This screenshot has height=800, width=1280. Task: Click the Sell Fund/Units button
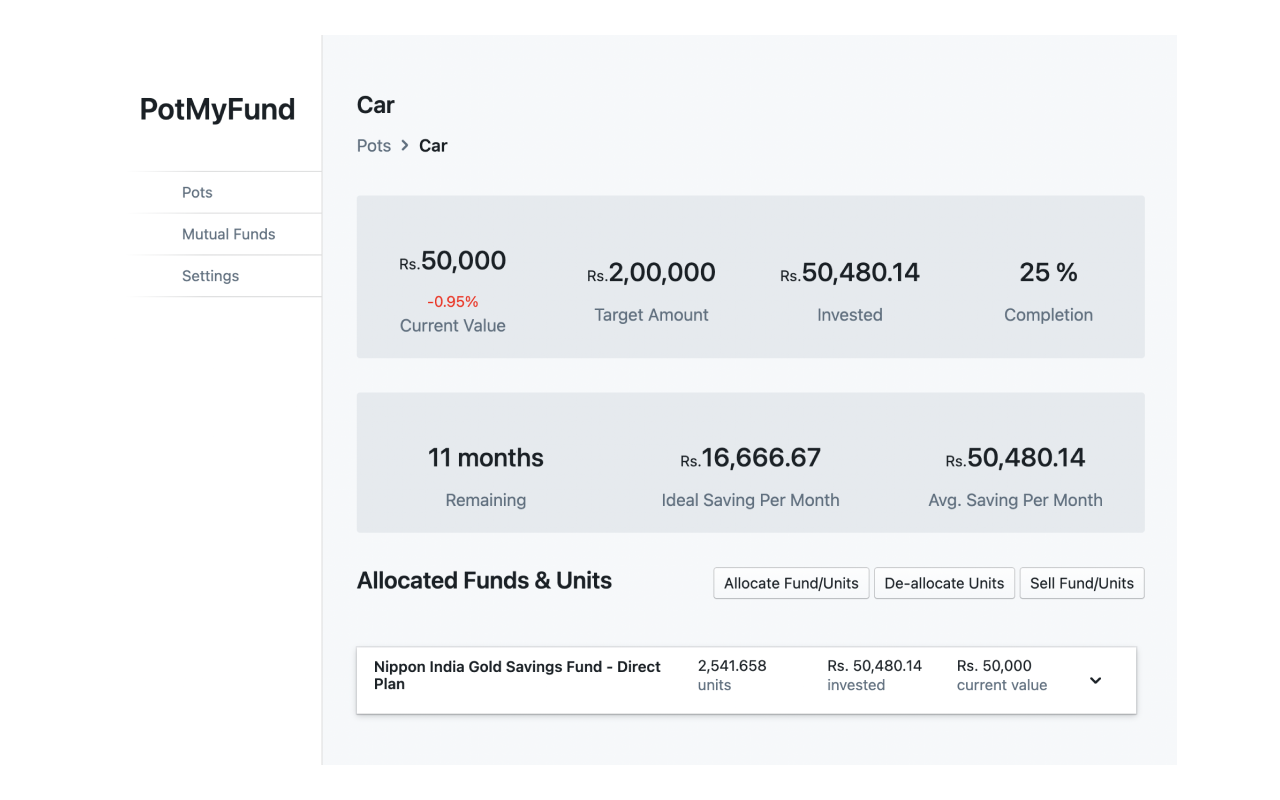1082,583
